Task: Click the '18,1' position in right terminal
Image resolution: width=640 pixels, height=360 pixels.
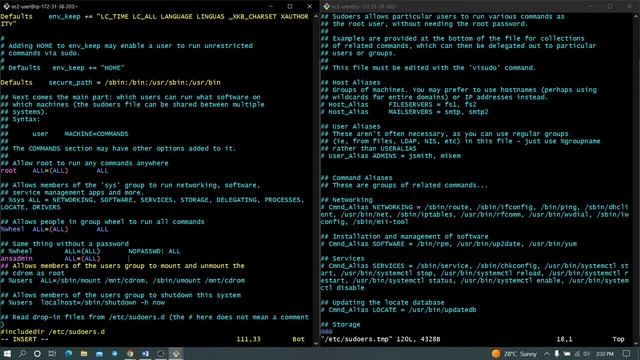Action: (x=564, y=339)
